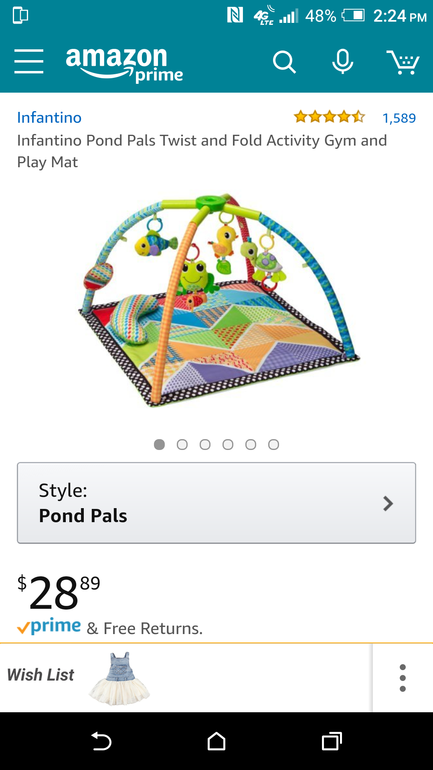
Task: Open the three-dot overflow menu
Action: tap(403, 678)
